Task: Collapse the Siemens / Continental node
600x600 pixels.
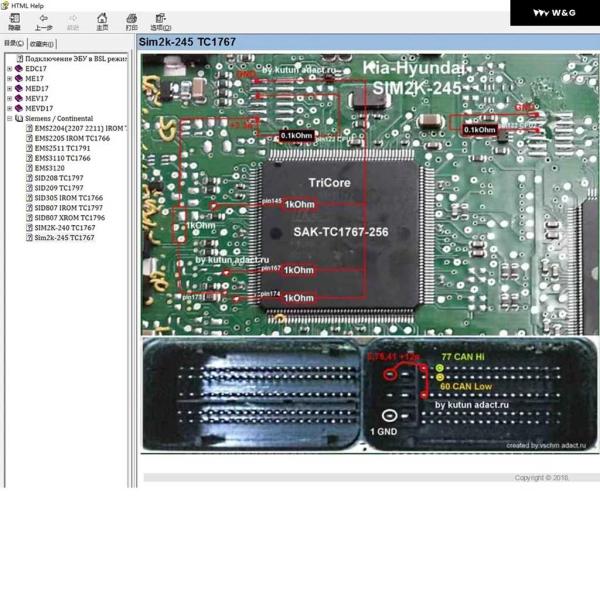Action: [x=10, y=118]
